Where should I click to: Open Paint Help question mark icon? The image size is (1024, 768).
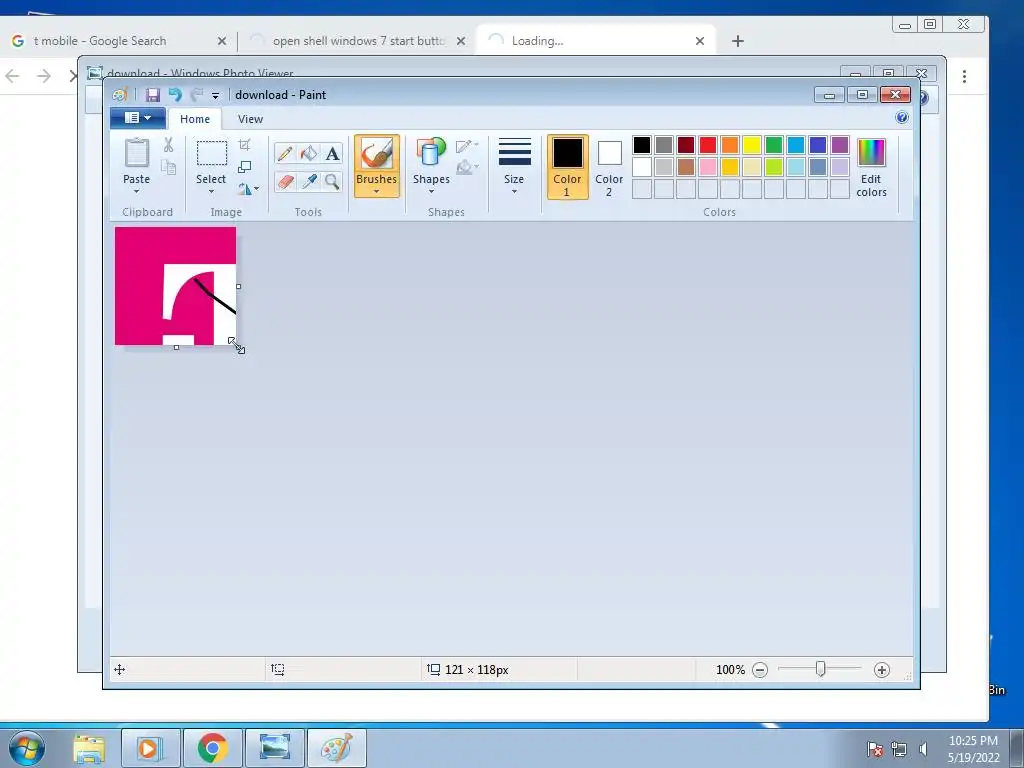(902, 118)
